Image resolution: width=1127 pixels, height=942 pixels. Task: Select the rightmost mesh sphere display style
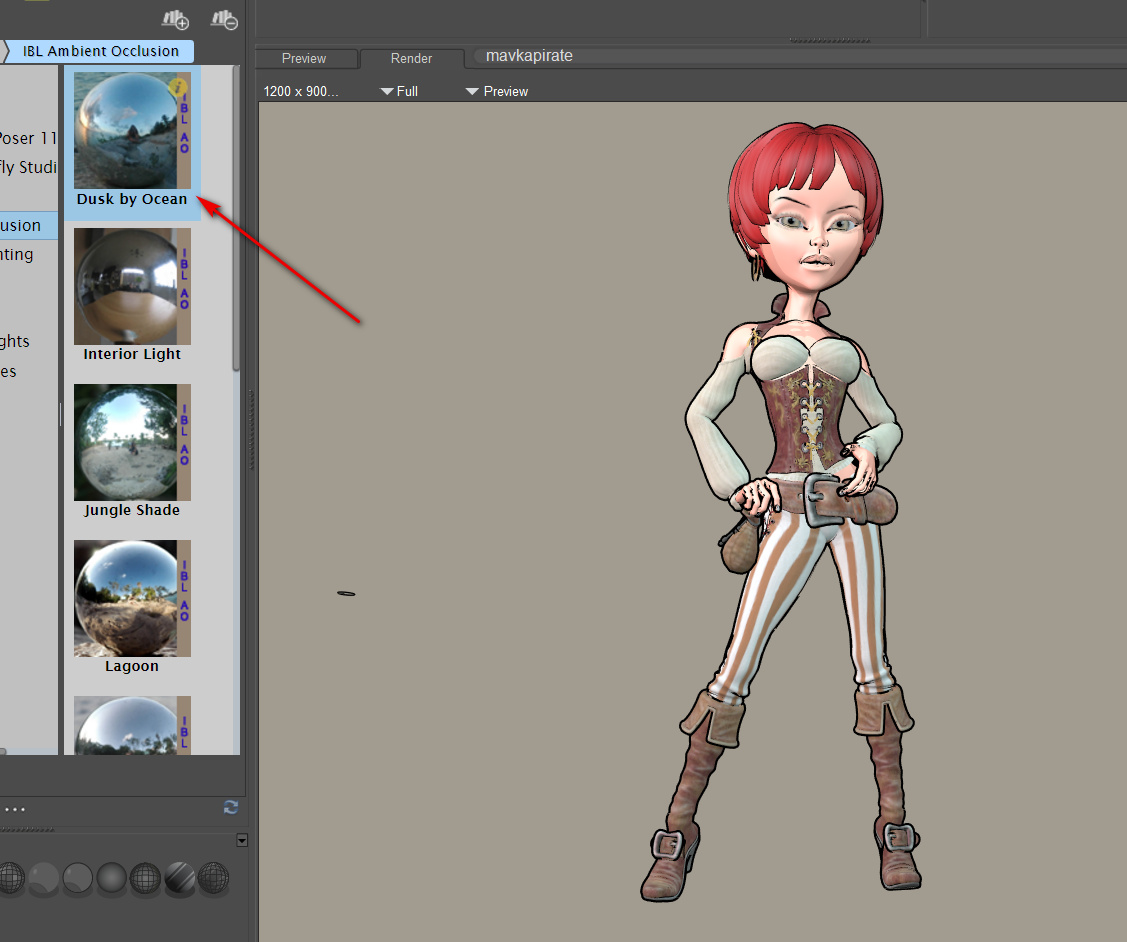[213, 878]
